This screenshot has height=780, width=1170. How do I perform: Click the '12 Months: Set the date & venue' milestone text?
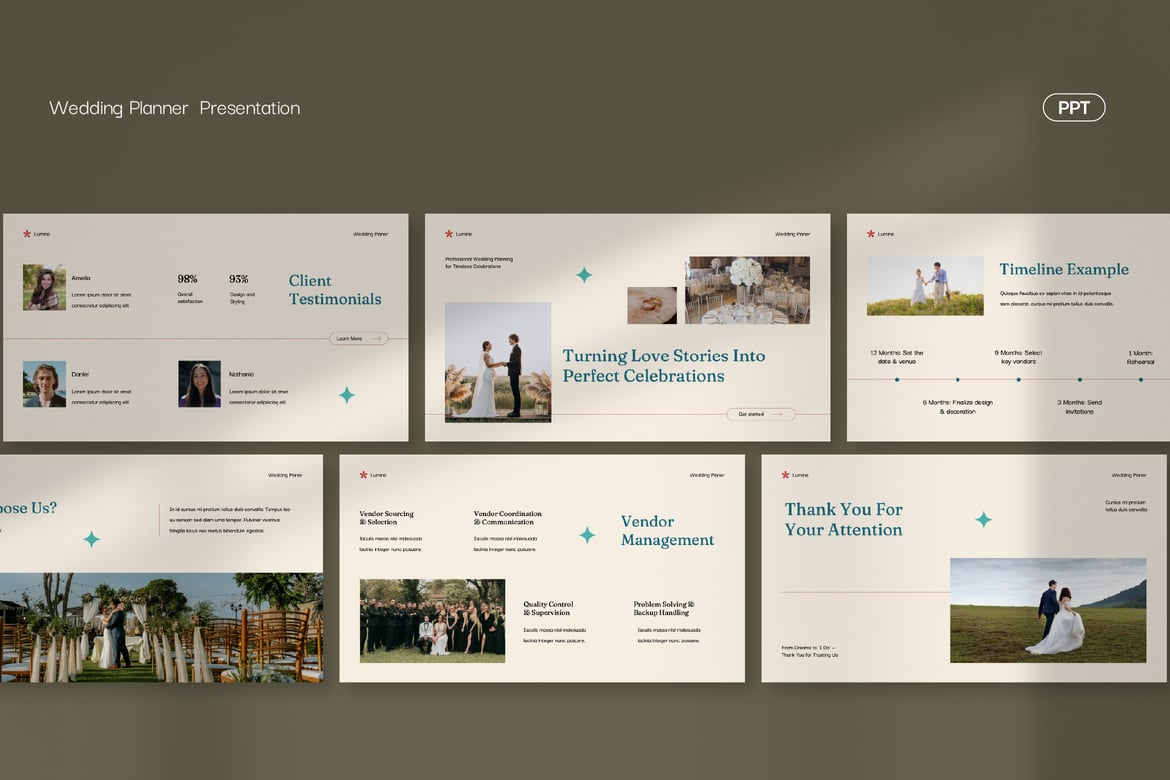[x=896, y=357]
